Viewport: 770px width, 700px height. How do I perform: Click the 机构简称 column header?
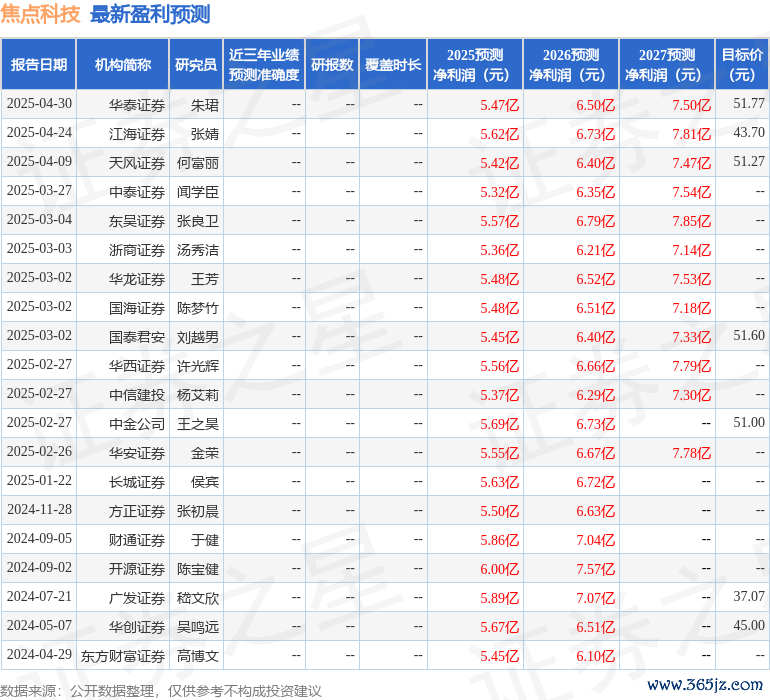(x=123, y=64)
